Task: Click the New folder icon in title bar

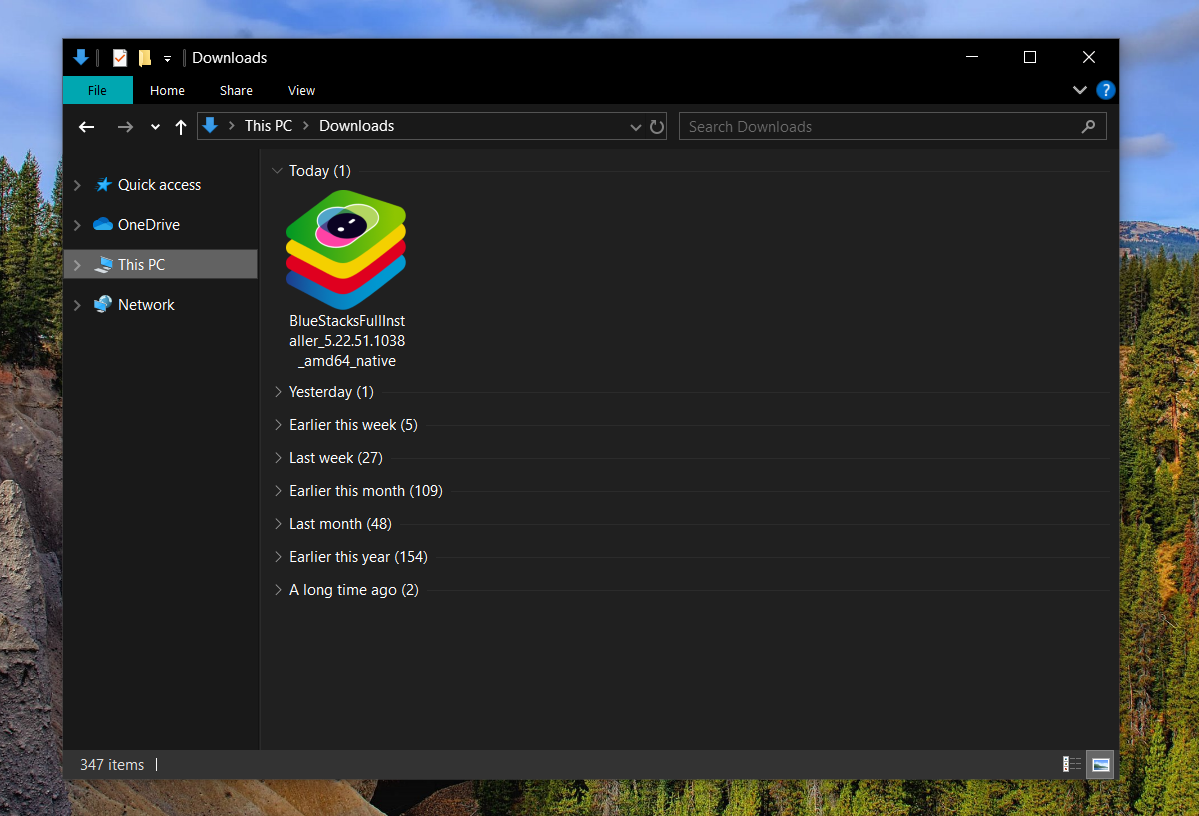Action: 145,58
